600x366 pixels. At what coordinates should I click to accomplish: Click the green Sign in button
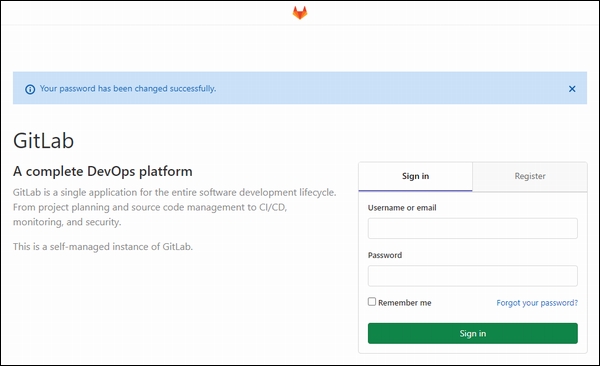click(x=473, y=333)
